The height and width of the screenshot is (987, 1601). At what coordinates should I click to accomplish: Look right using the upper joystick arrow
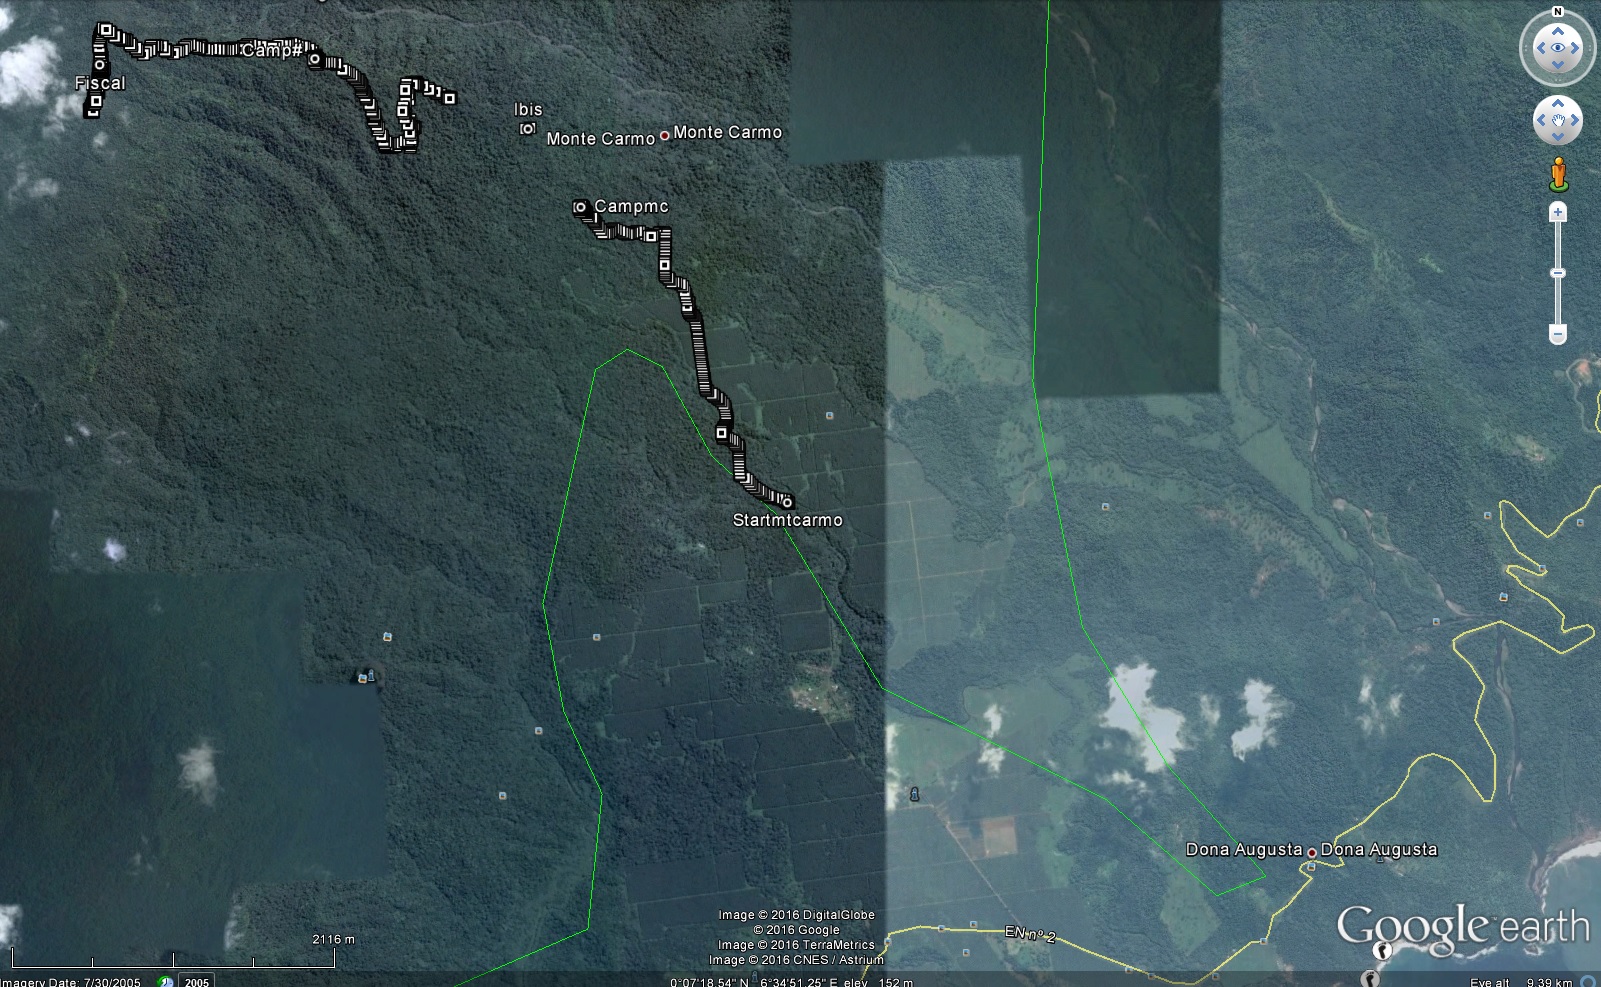pos(1575,48)
